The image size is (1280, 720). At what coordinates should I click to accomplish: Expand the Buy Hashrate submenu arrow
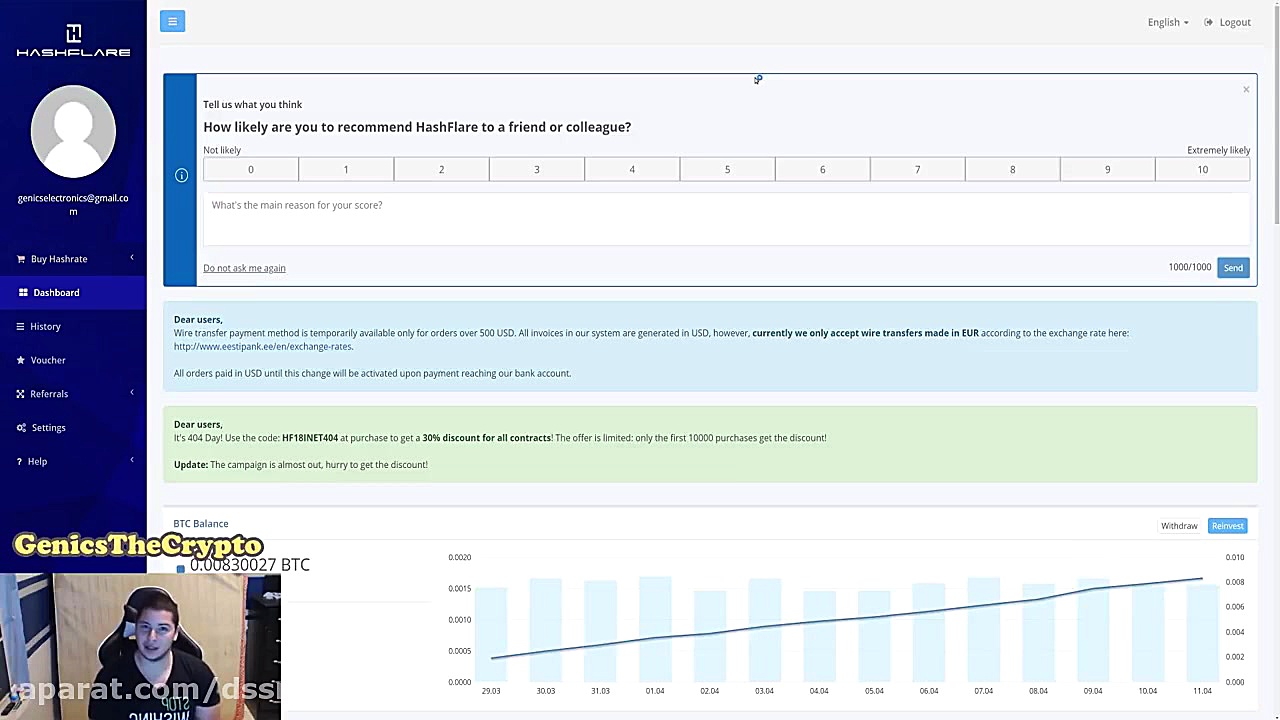coord(131,258)
